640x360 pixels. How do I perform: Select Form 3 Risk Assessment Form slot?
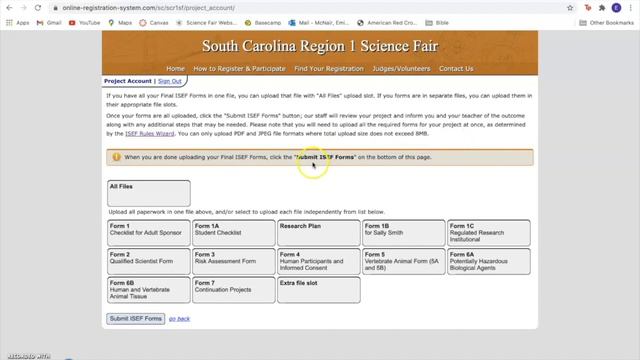(x=233, y=261)
